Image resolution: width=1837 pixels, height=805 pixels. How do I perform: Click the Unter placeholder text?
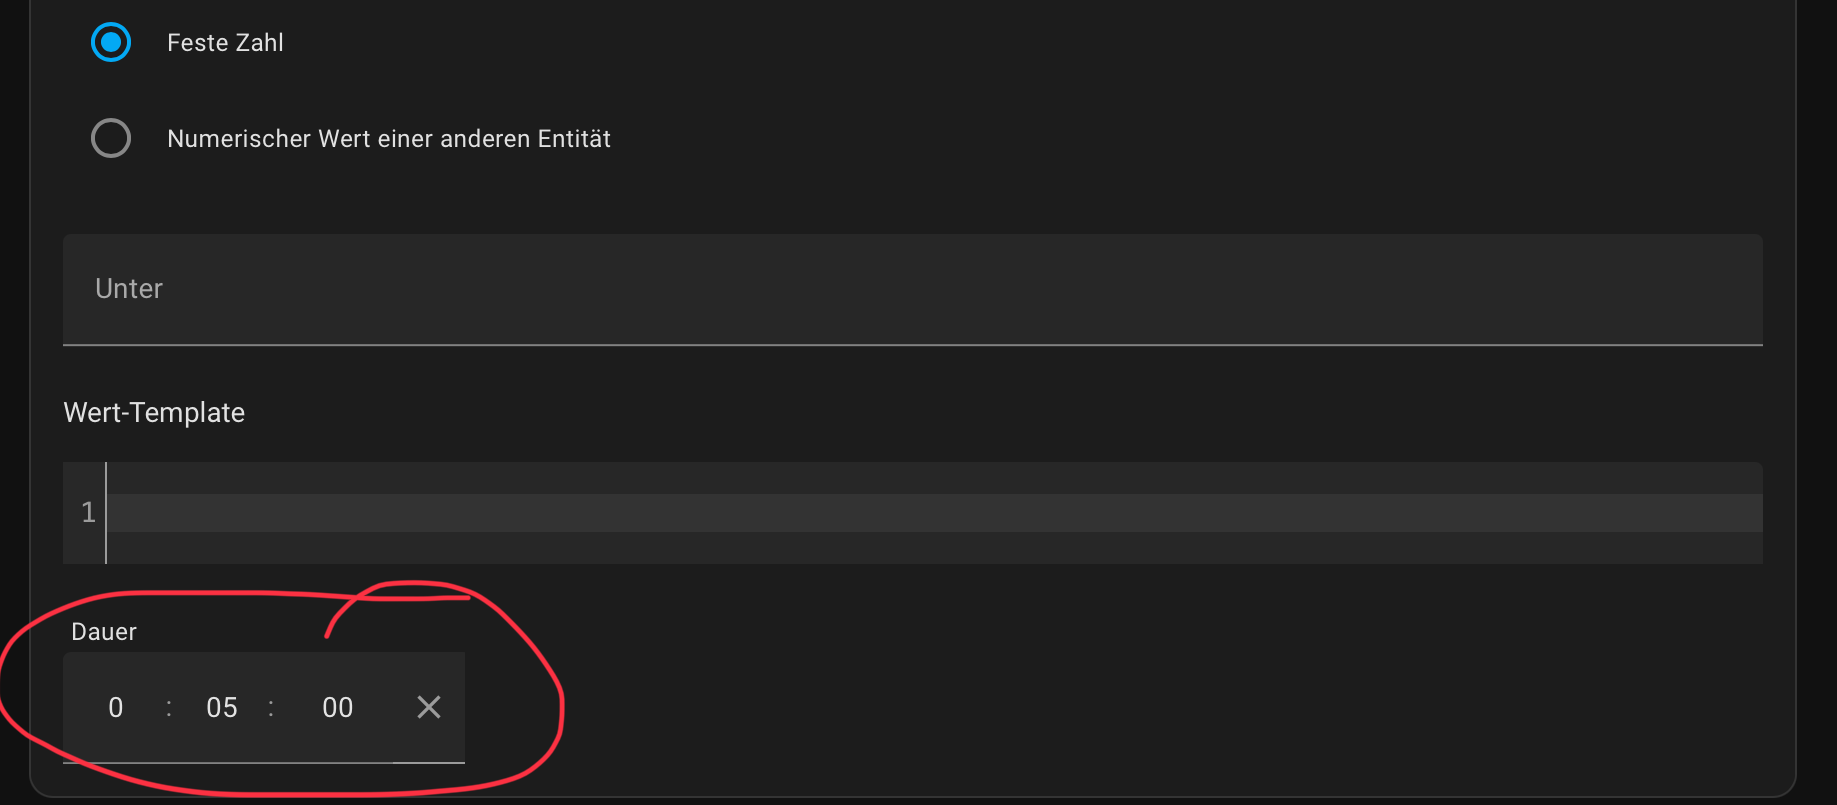(x=129, y=289)
